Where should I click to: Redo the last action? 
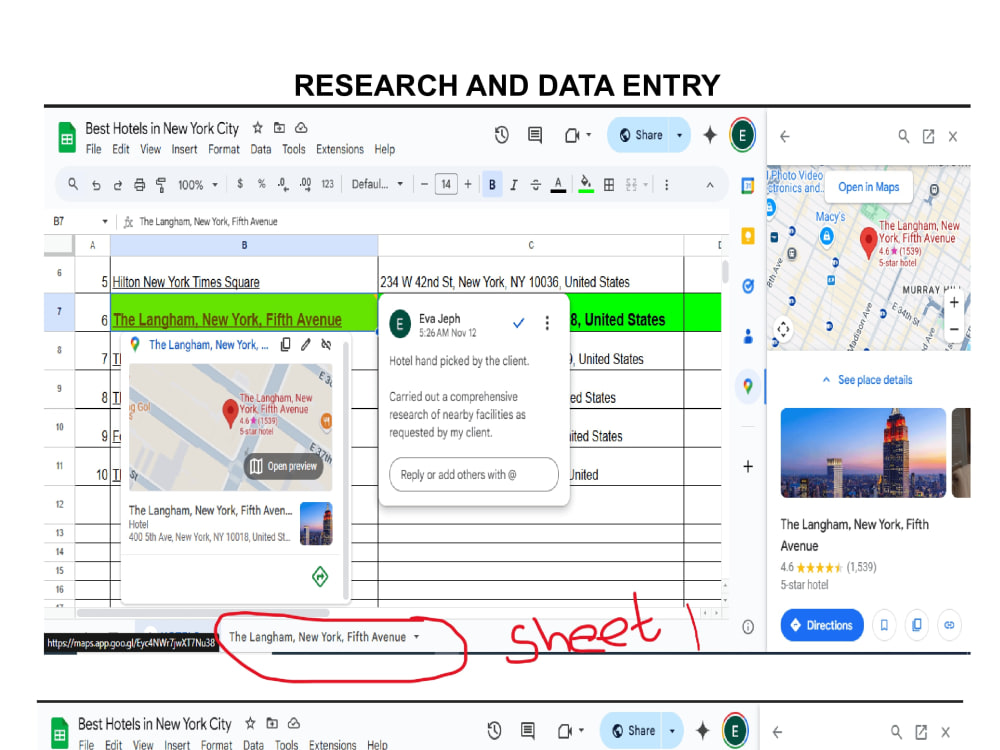118,185
